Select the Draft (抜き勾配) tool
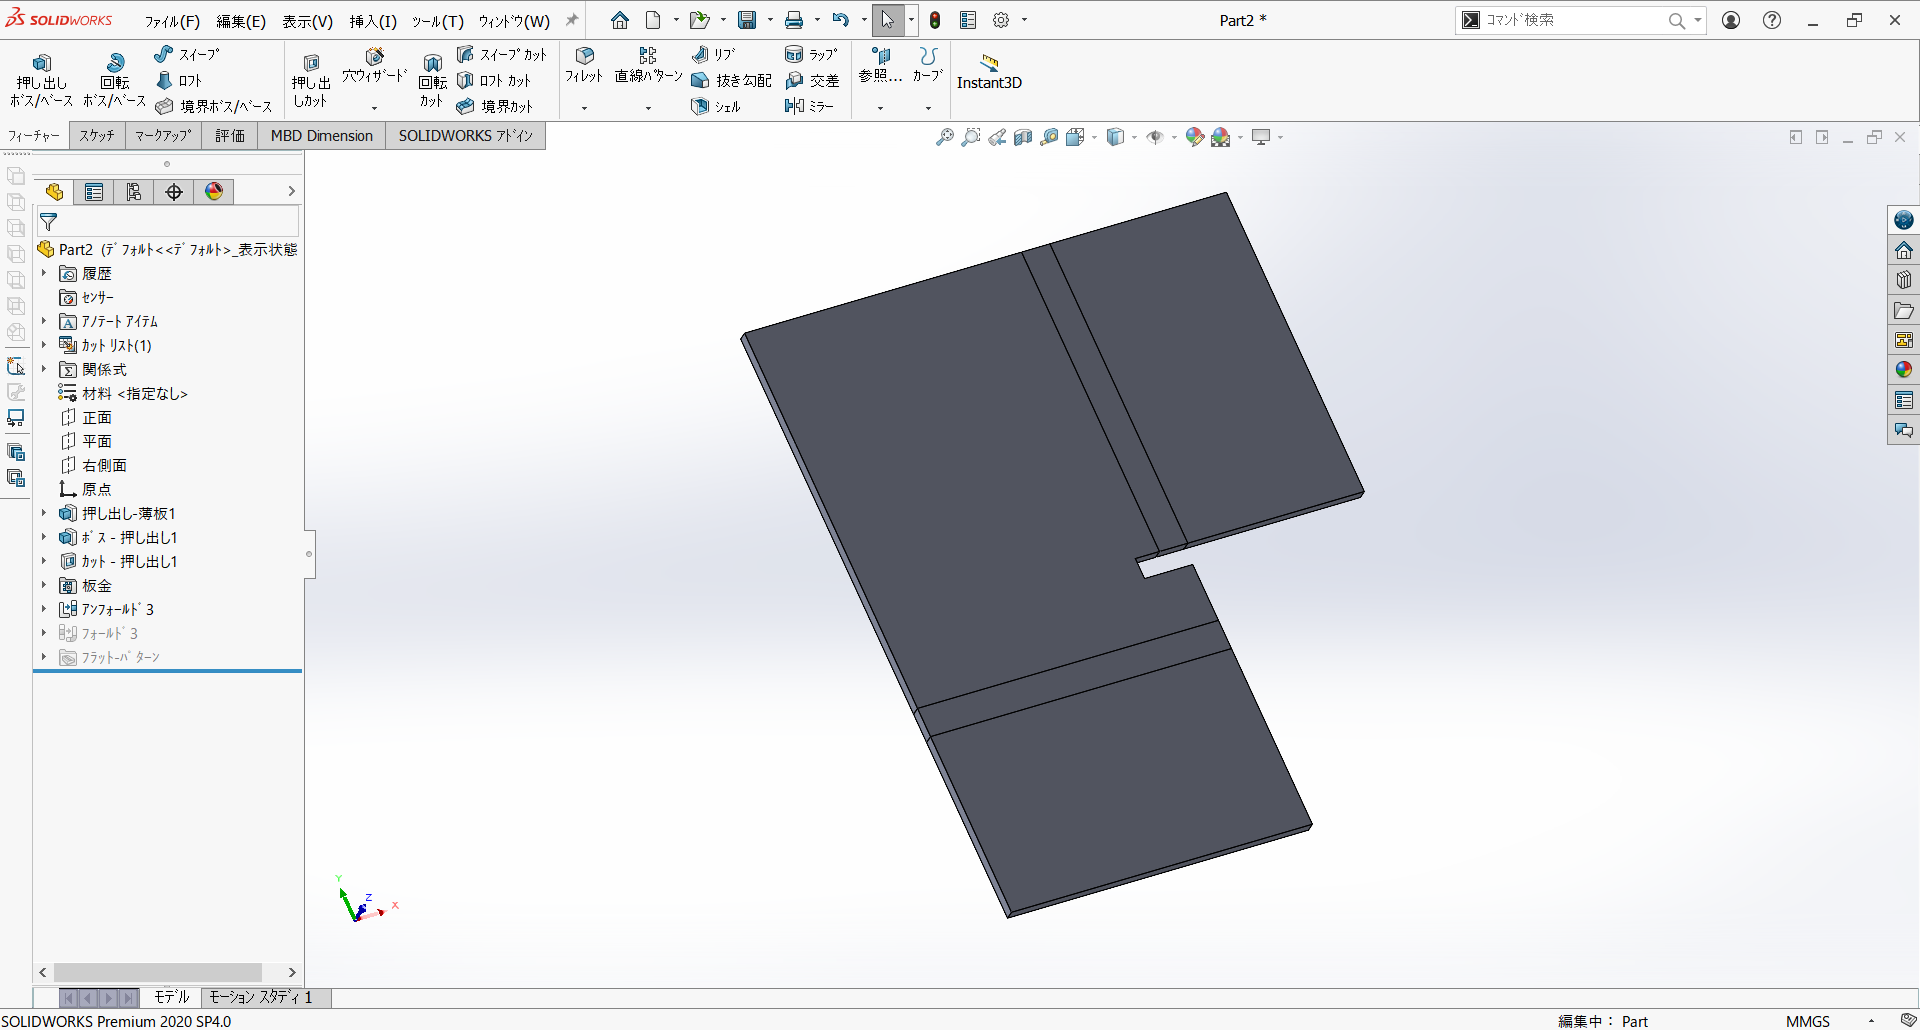Screen dimensions: 1920x1030 [731, 80]
